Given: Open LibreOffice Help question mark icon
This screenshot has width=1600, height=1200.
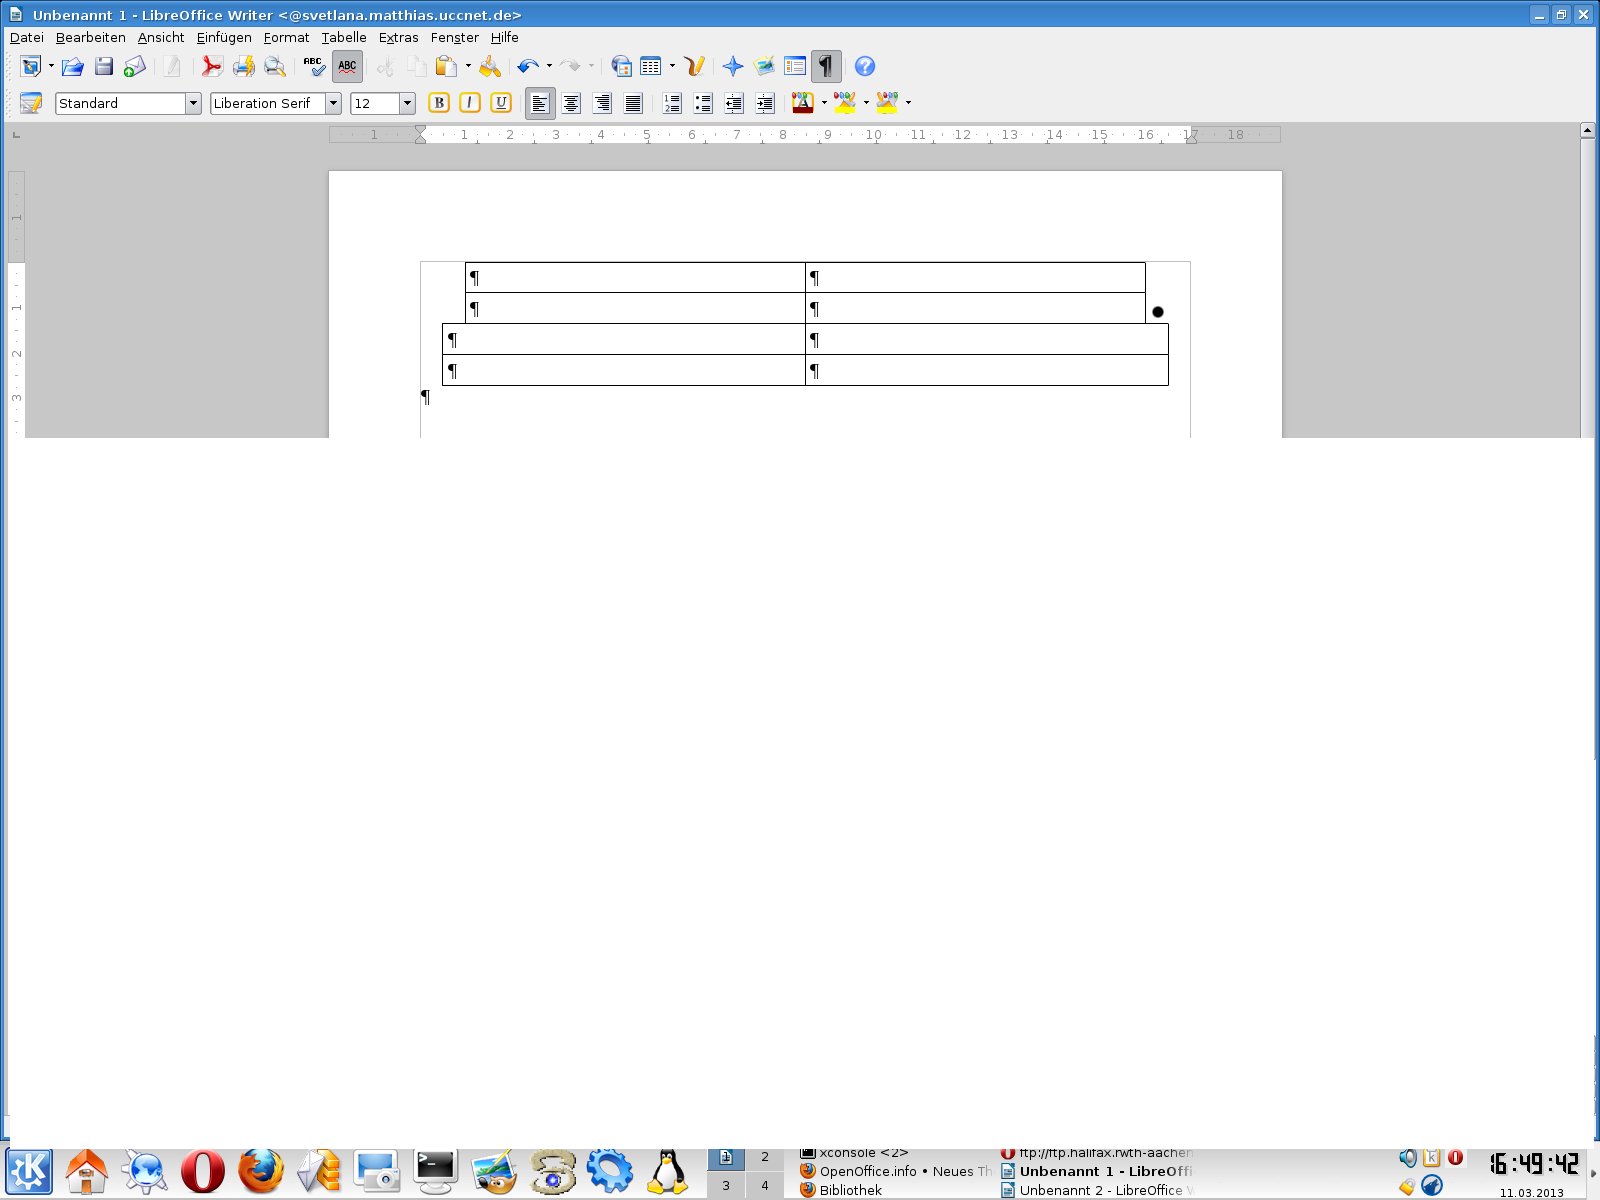Looking at the screenshot, I should 865,67.
